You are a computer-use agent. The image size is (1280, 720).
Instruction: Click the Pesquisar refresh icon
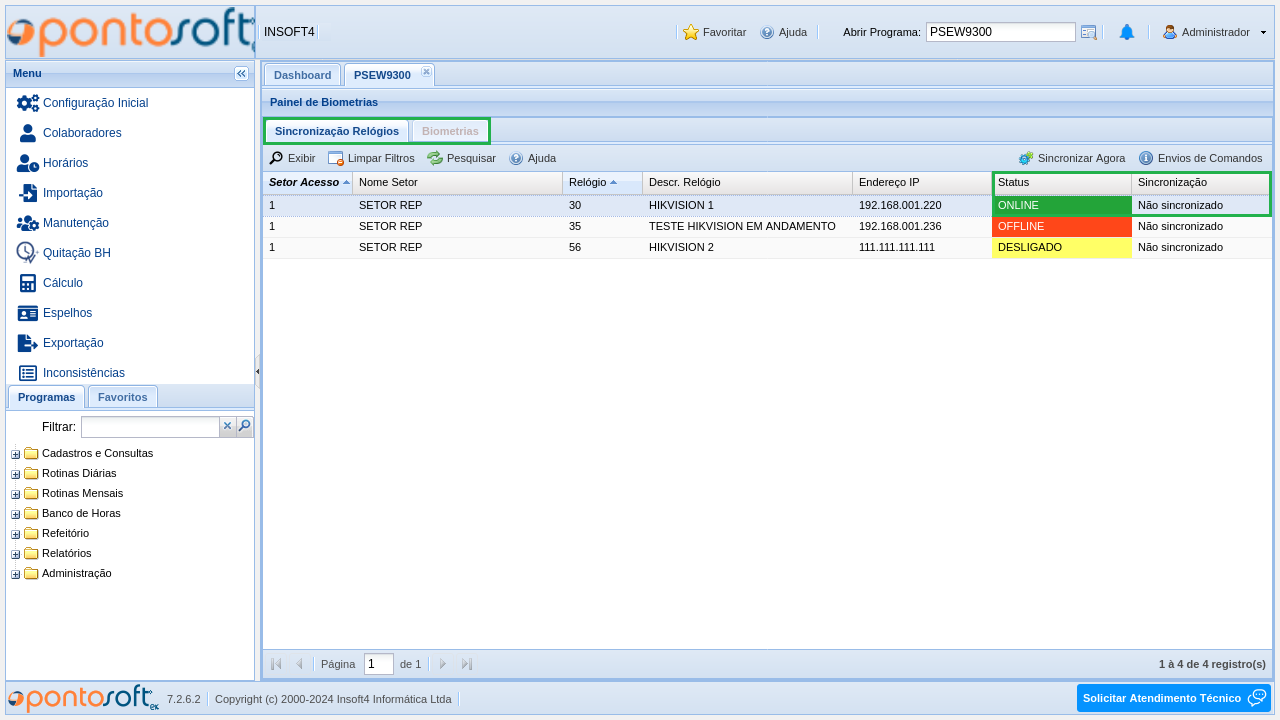(435, 158)
